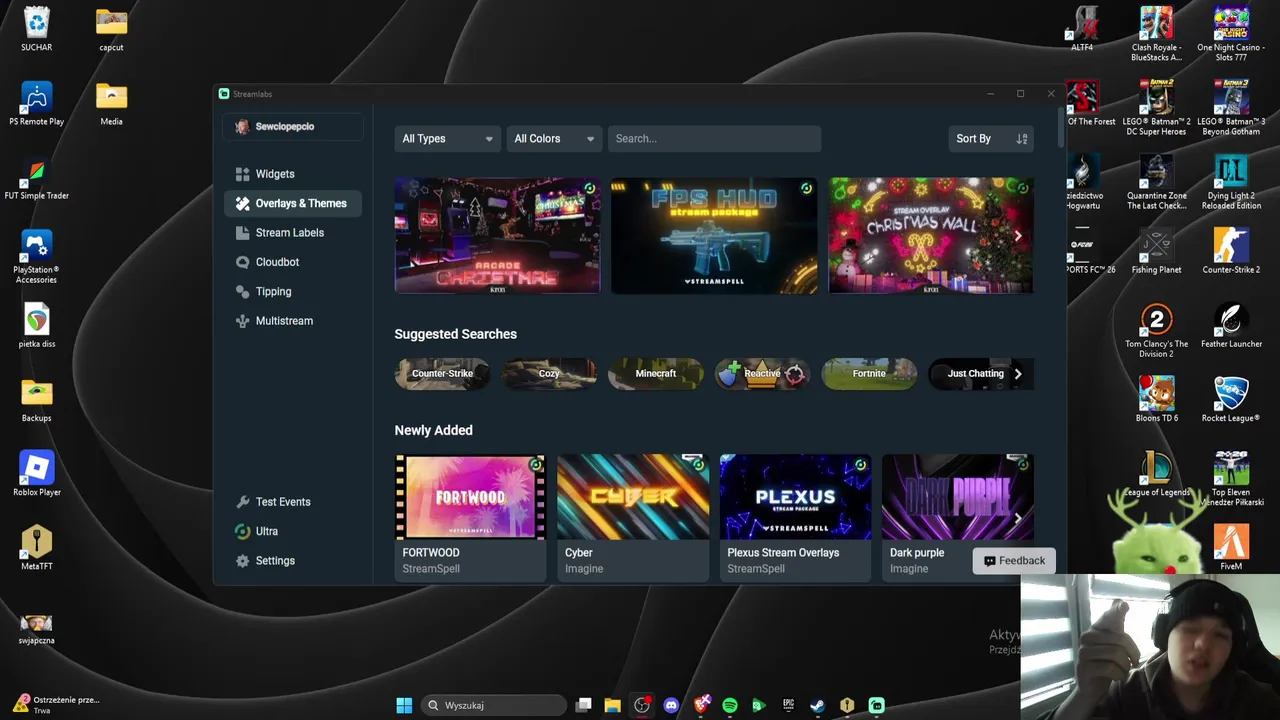Open Stream Labels in the sidebar
Screen dimensions: 1280x720
(292, 233)
